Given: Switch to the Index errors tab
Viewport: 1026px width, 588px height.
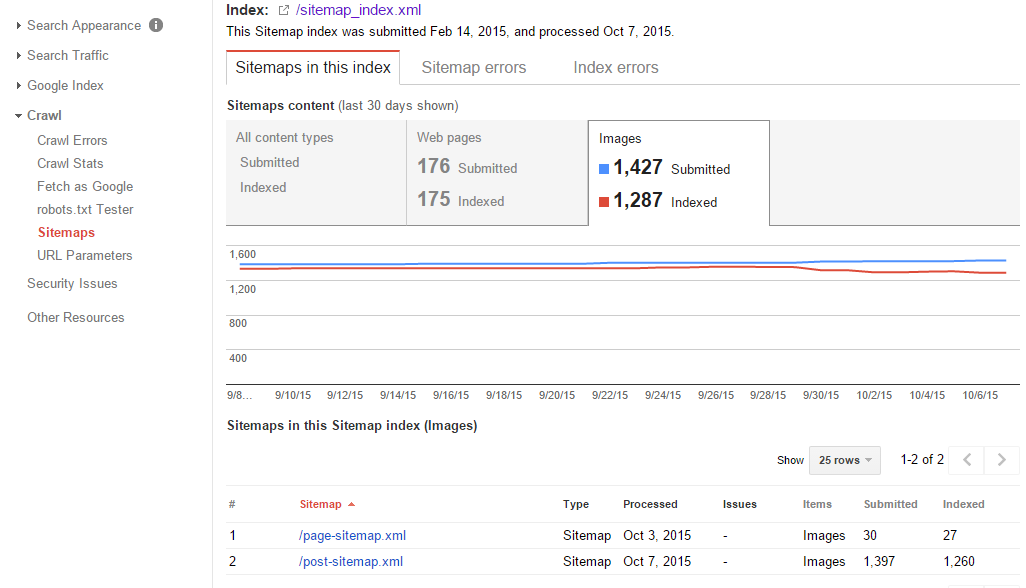Looking at the screenshot, I should [x=616, y=67].
